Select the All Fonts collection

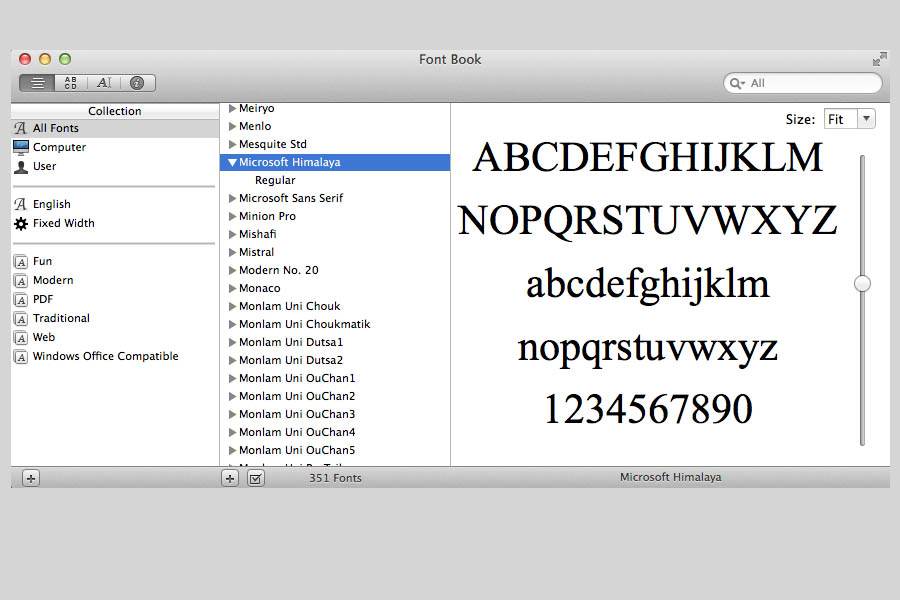[115, 128]
